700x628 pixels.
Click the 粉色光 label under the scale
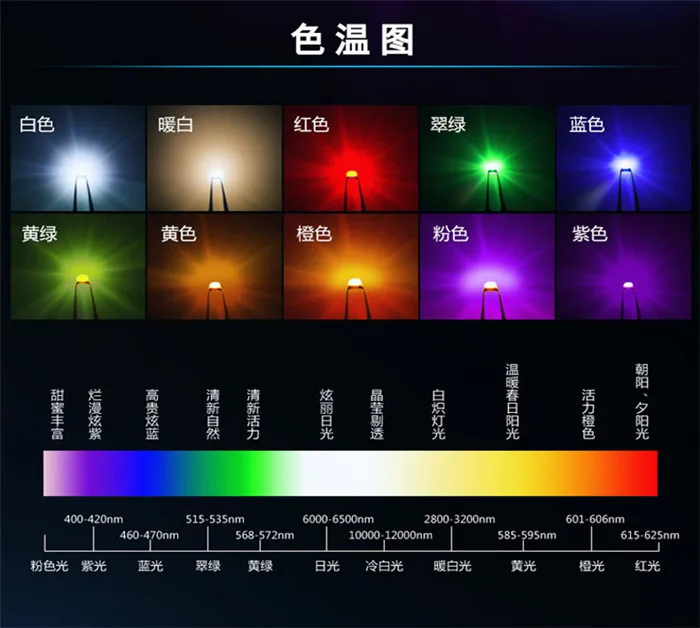tap(49, 566)
